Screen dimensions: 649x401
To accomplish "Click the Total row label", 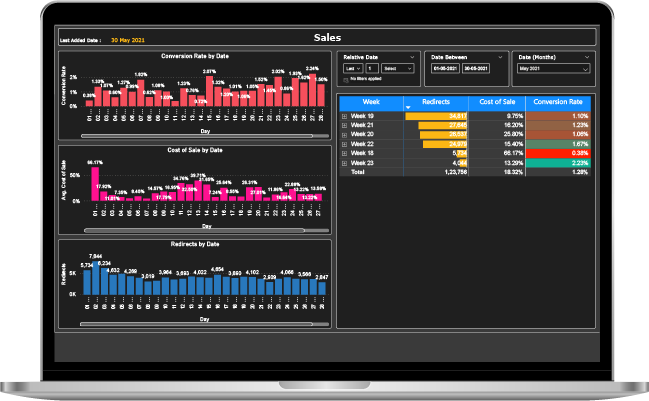I will coord(358,172).
